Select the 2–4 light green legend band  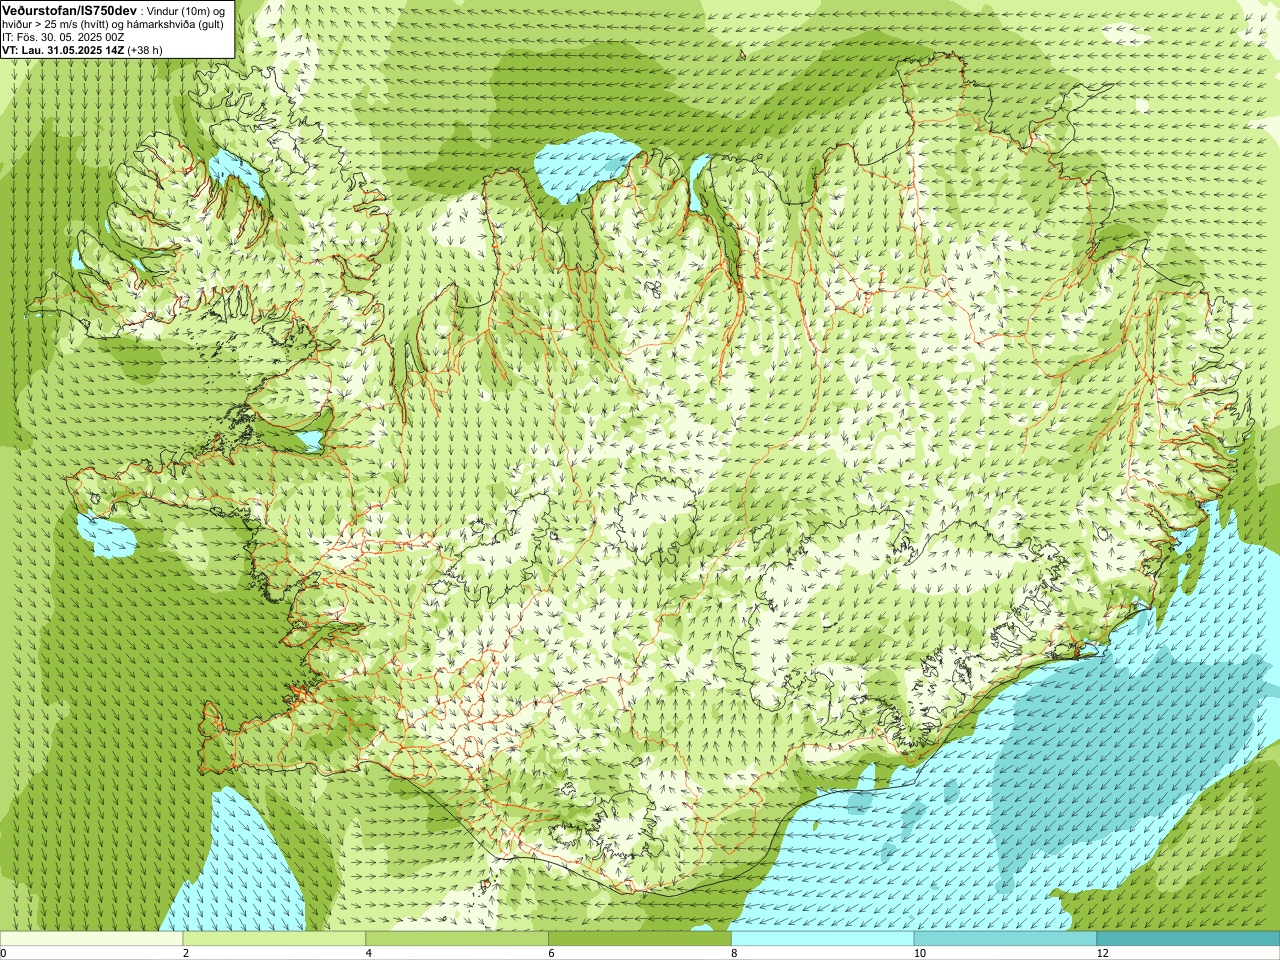coord(274,939)
